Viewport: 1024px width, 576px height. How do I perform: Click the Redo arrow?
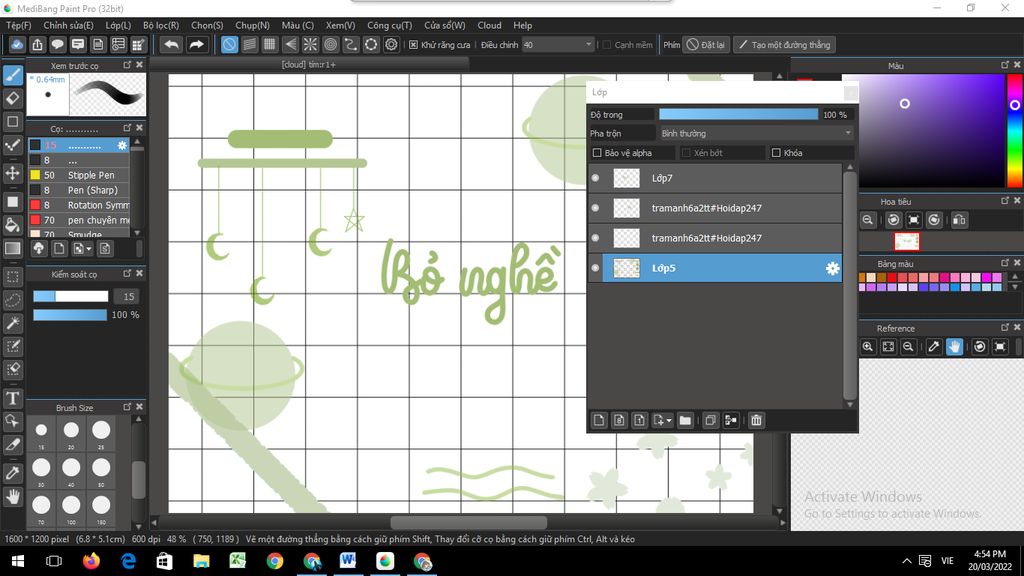(196, 44)
